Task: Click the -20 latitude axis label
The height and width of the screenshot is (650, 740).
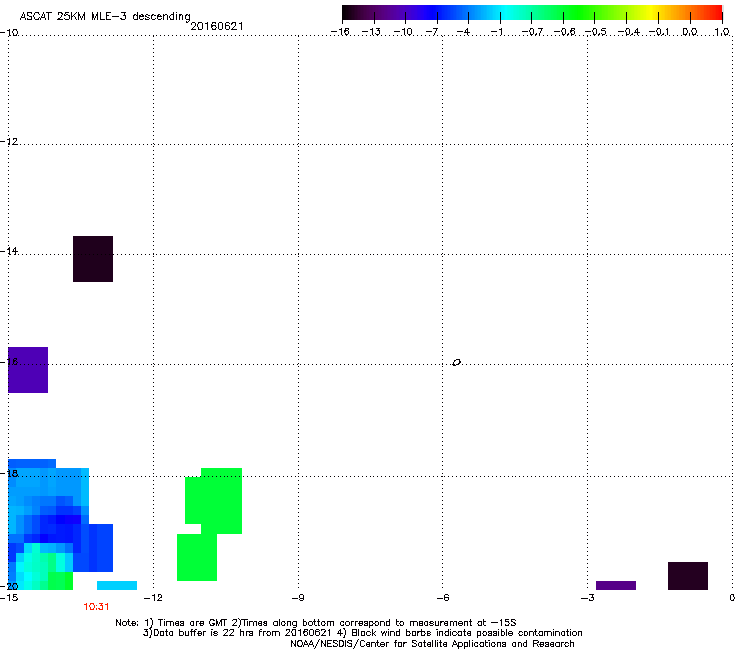Action: (9, 586)
